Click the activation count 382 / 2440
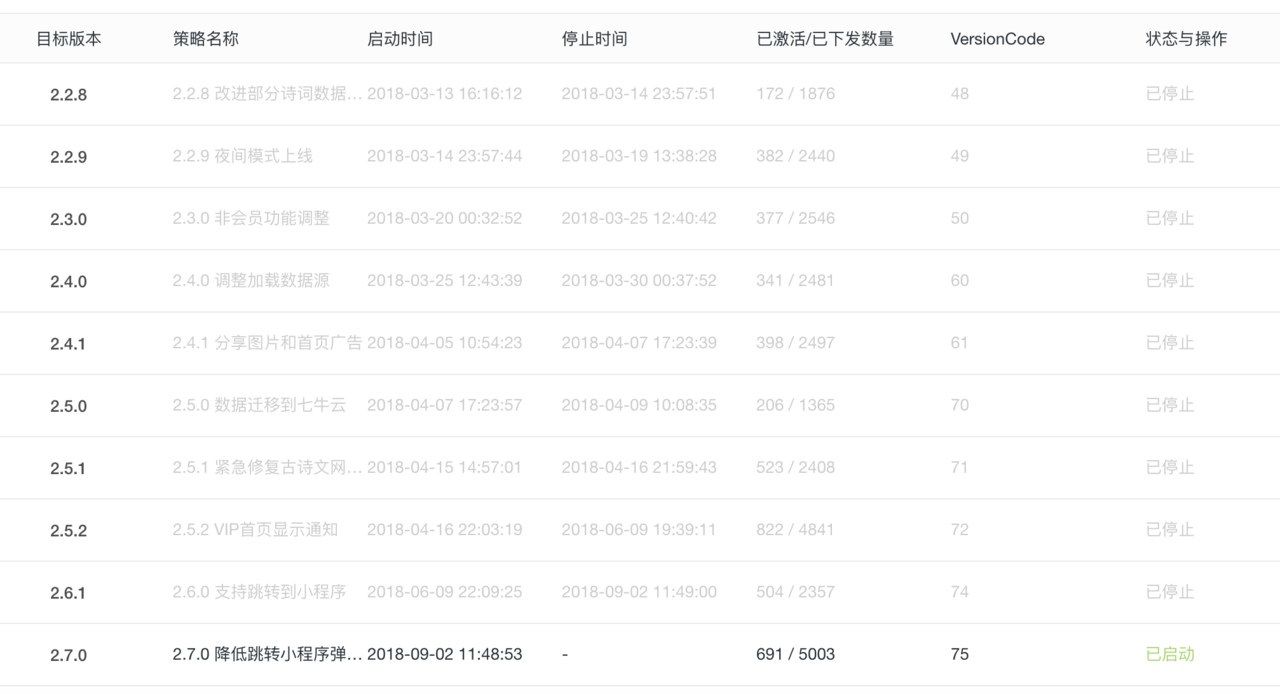Image resolution: width=1280 pixels, height=694 pixels. [795, 156]
